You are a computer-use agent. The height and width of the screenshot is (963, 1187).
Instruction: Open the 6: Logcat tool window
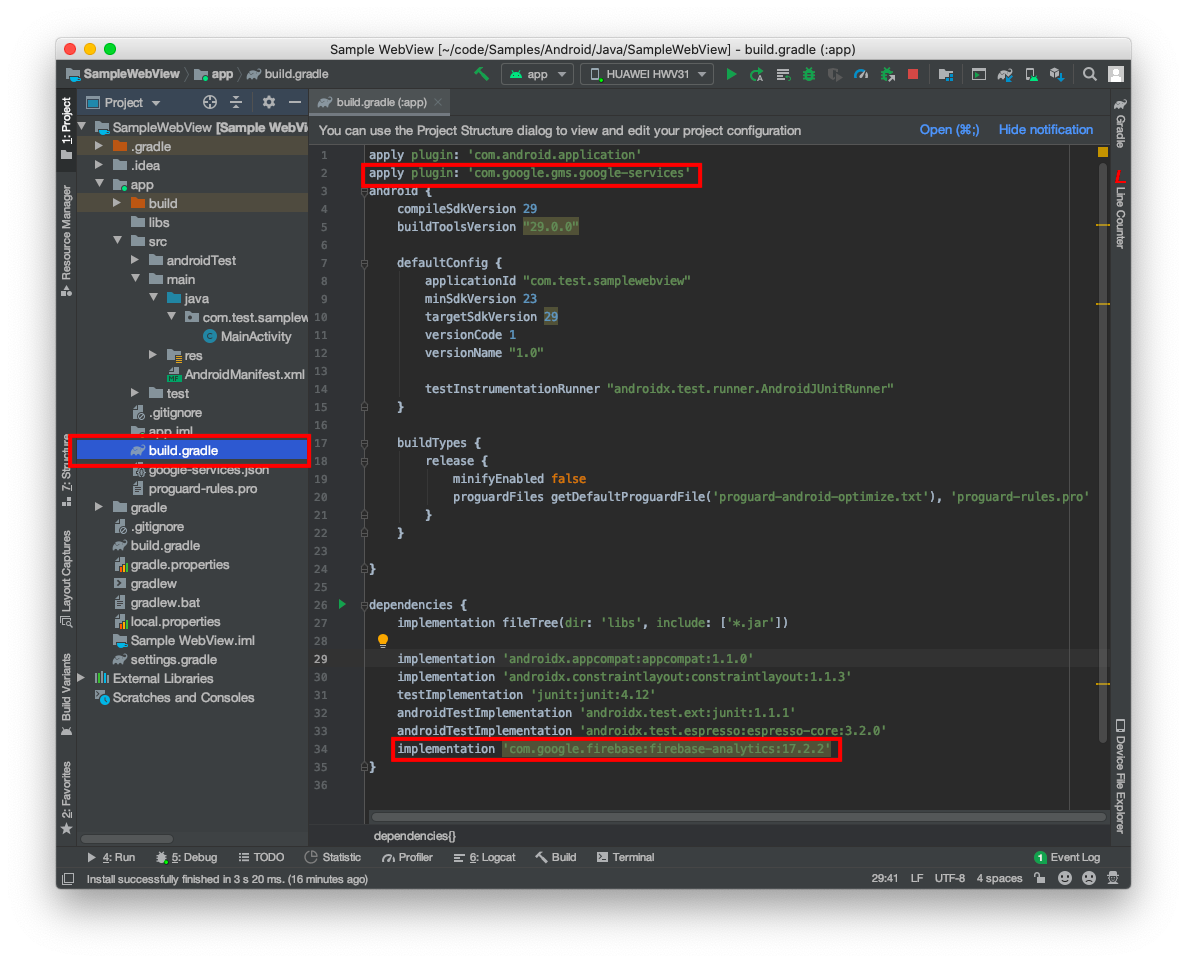(x=484, y=857)
